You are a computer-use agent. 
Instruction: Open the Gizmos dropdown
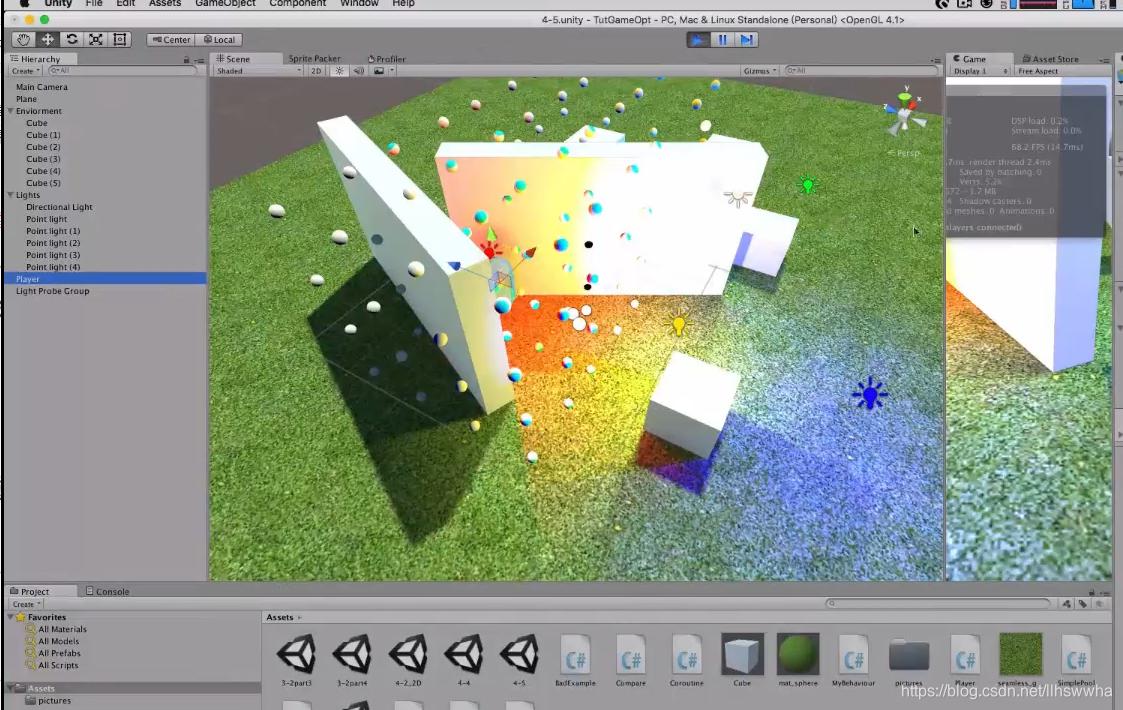(x=759, y=70)
